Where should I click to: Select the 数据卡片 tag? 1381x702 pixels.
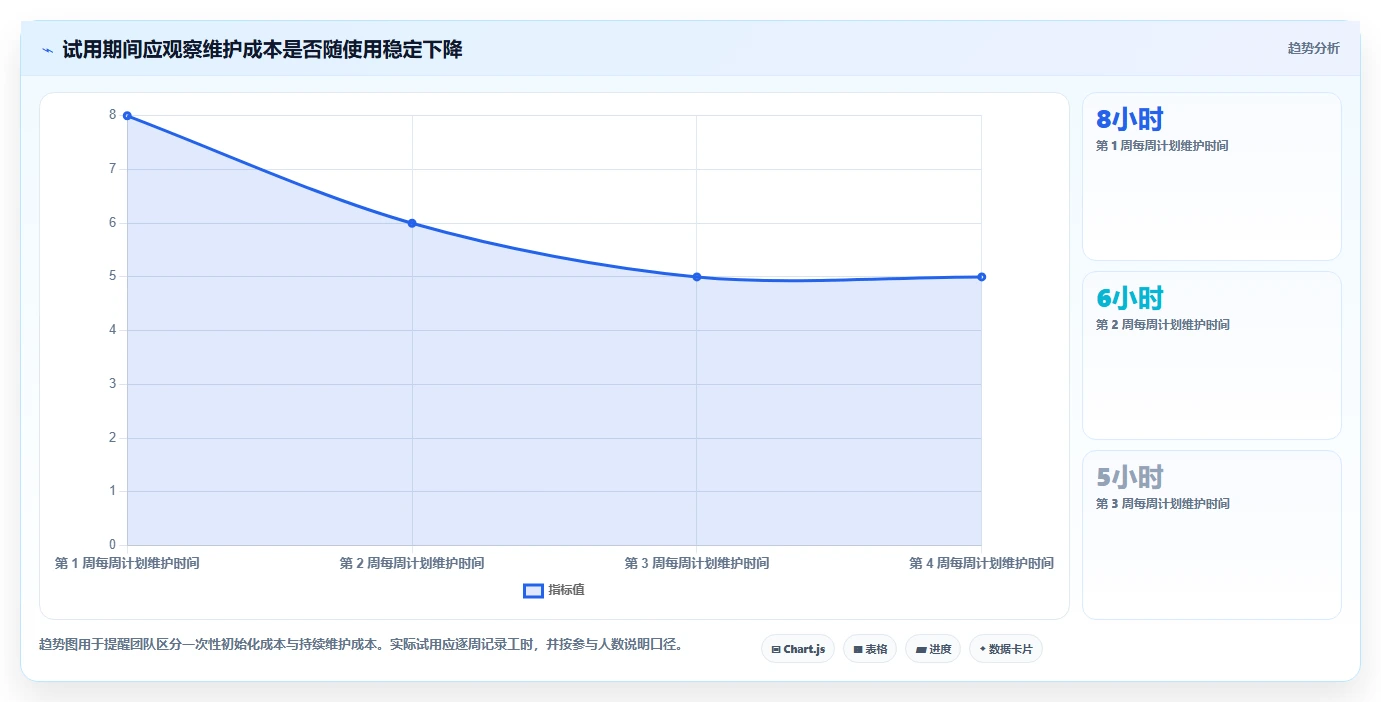pyautogui.click(x=1006, y=649)
